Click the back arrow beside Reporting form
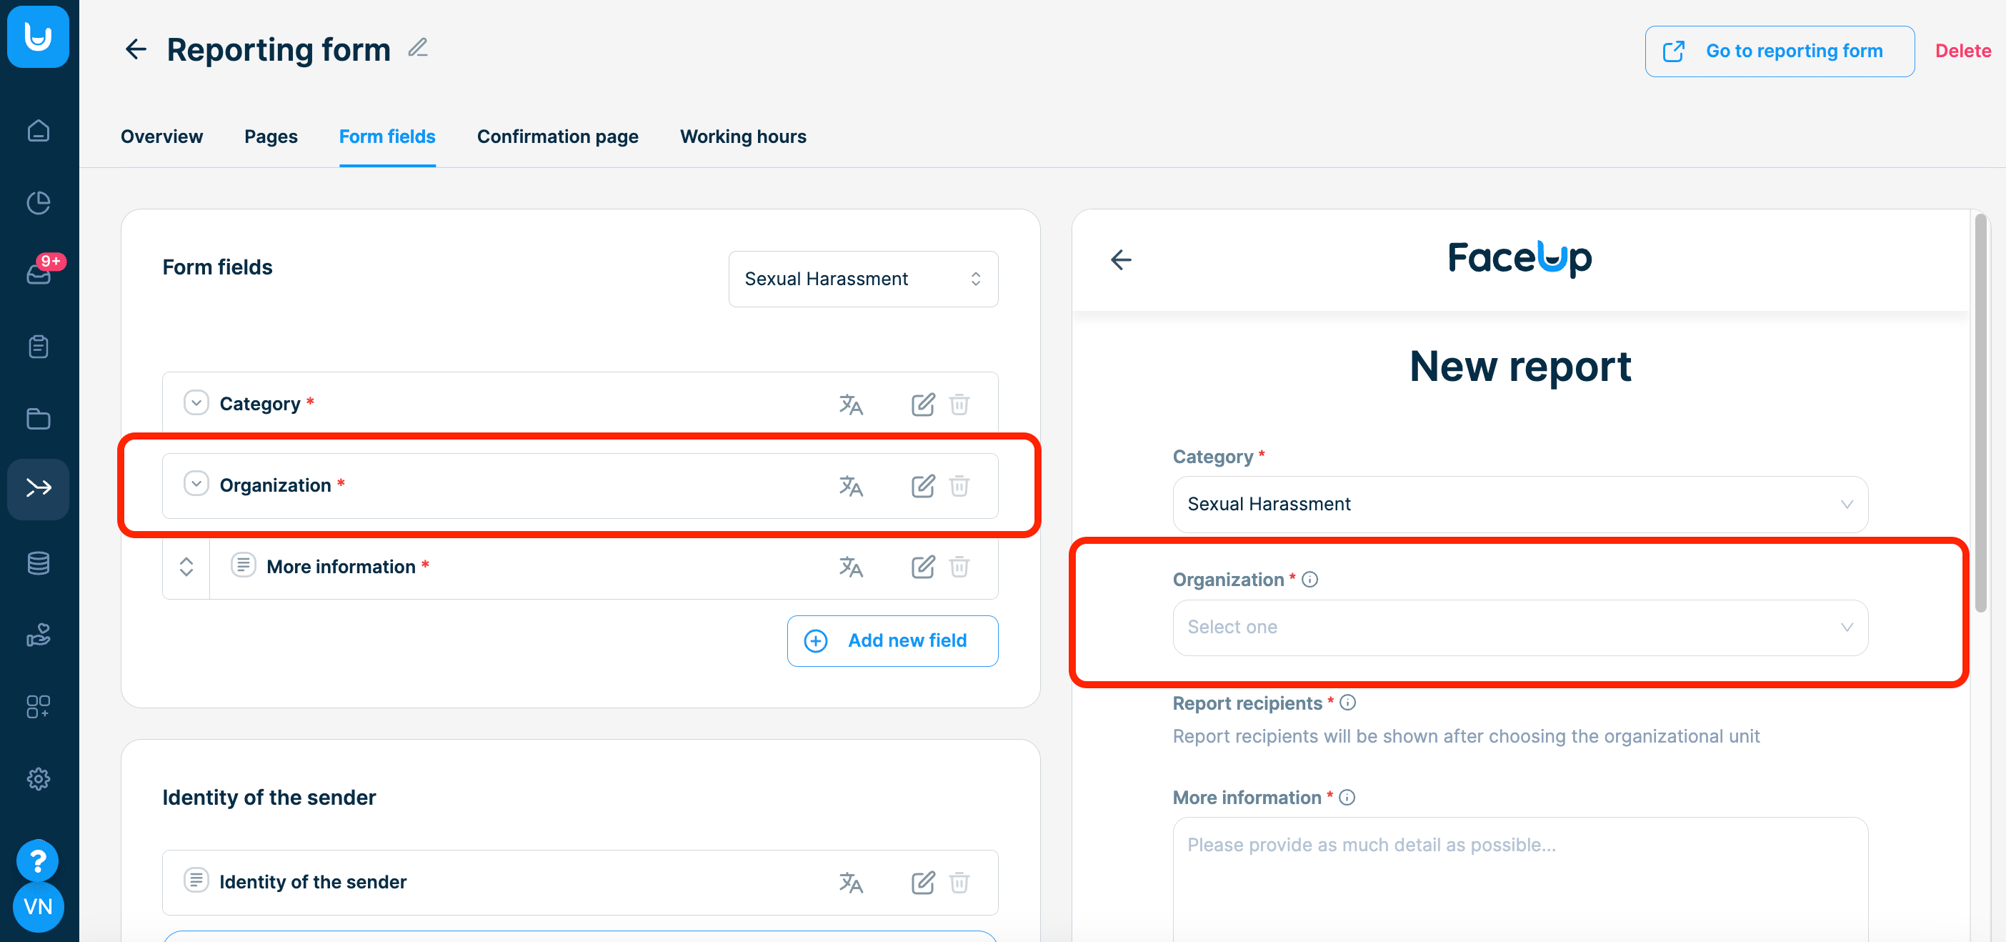Screen dimensions: 2006x942 click(135, 49)
